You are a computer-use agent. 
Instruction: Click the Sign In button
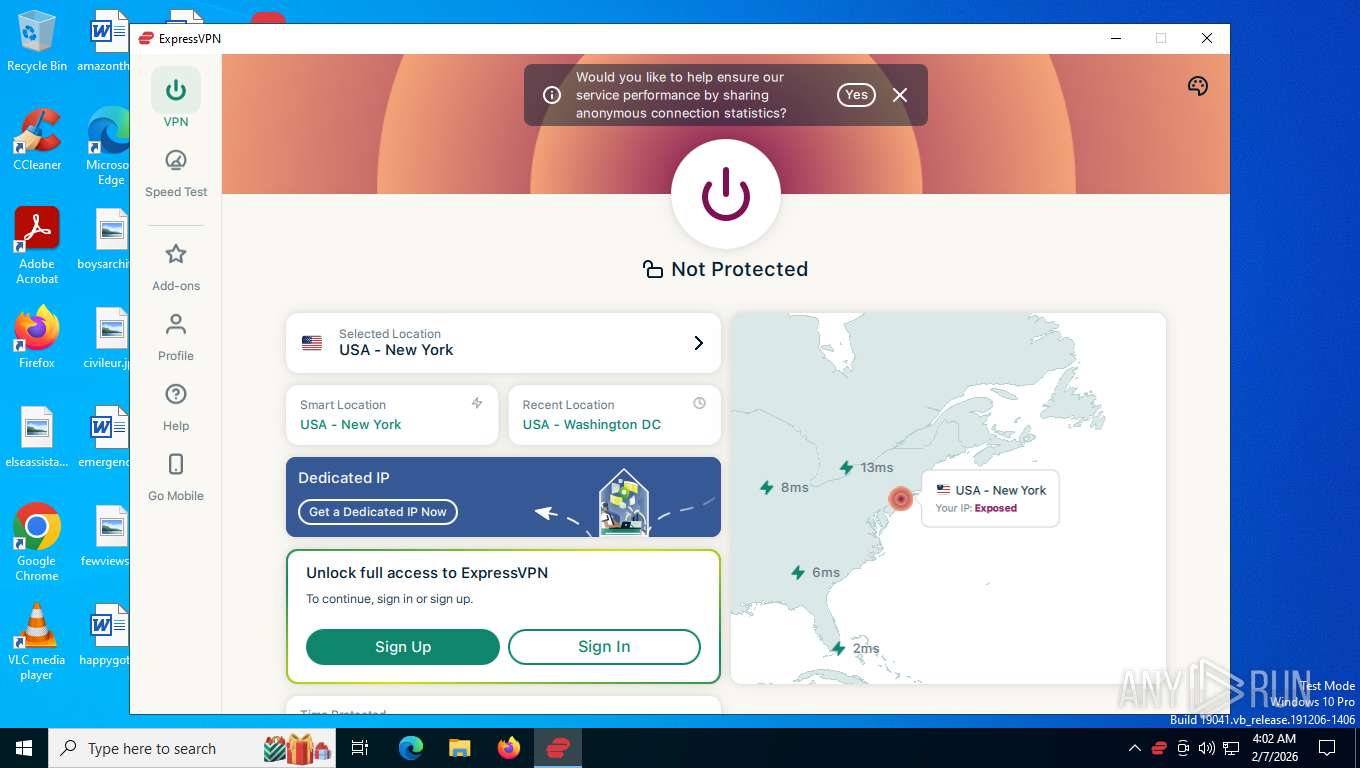[x=604, y=647]
